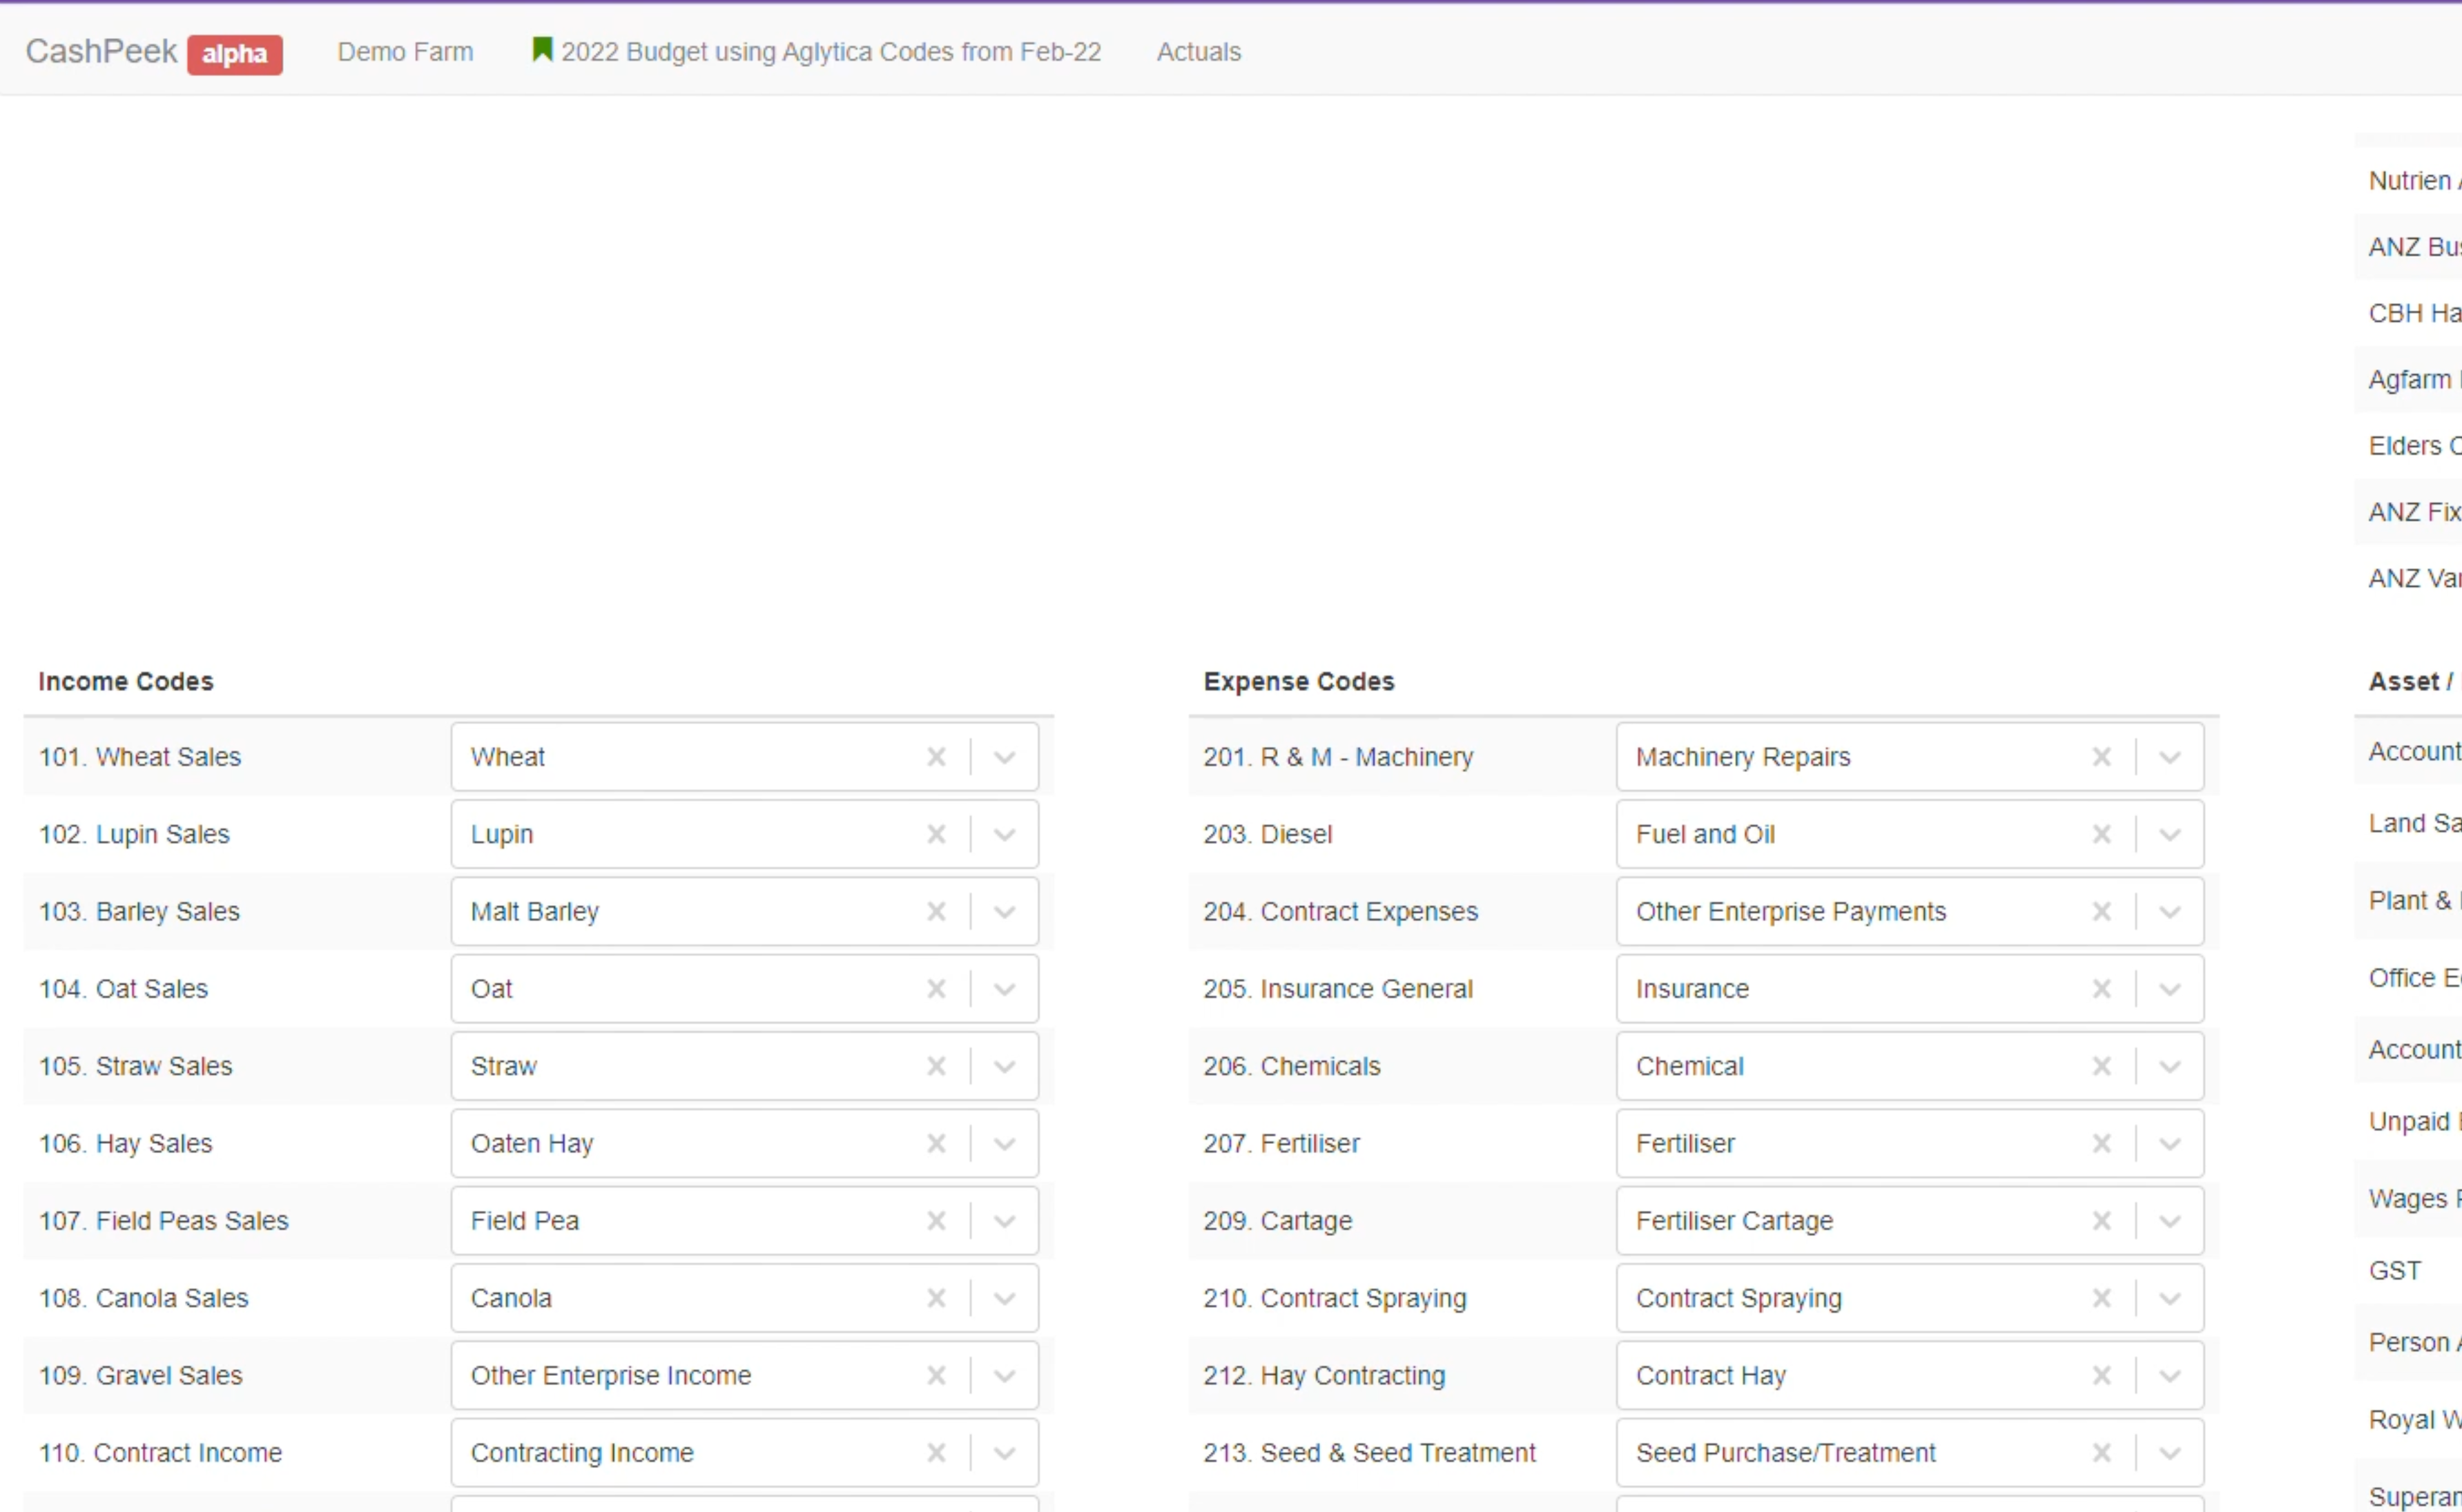Expand Chemicals expense category dropdown
This screenshot has height=1512, width=2462.
click(x=2169, y=1066)
